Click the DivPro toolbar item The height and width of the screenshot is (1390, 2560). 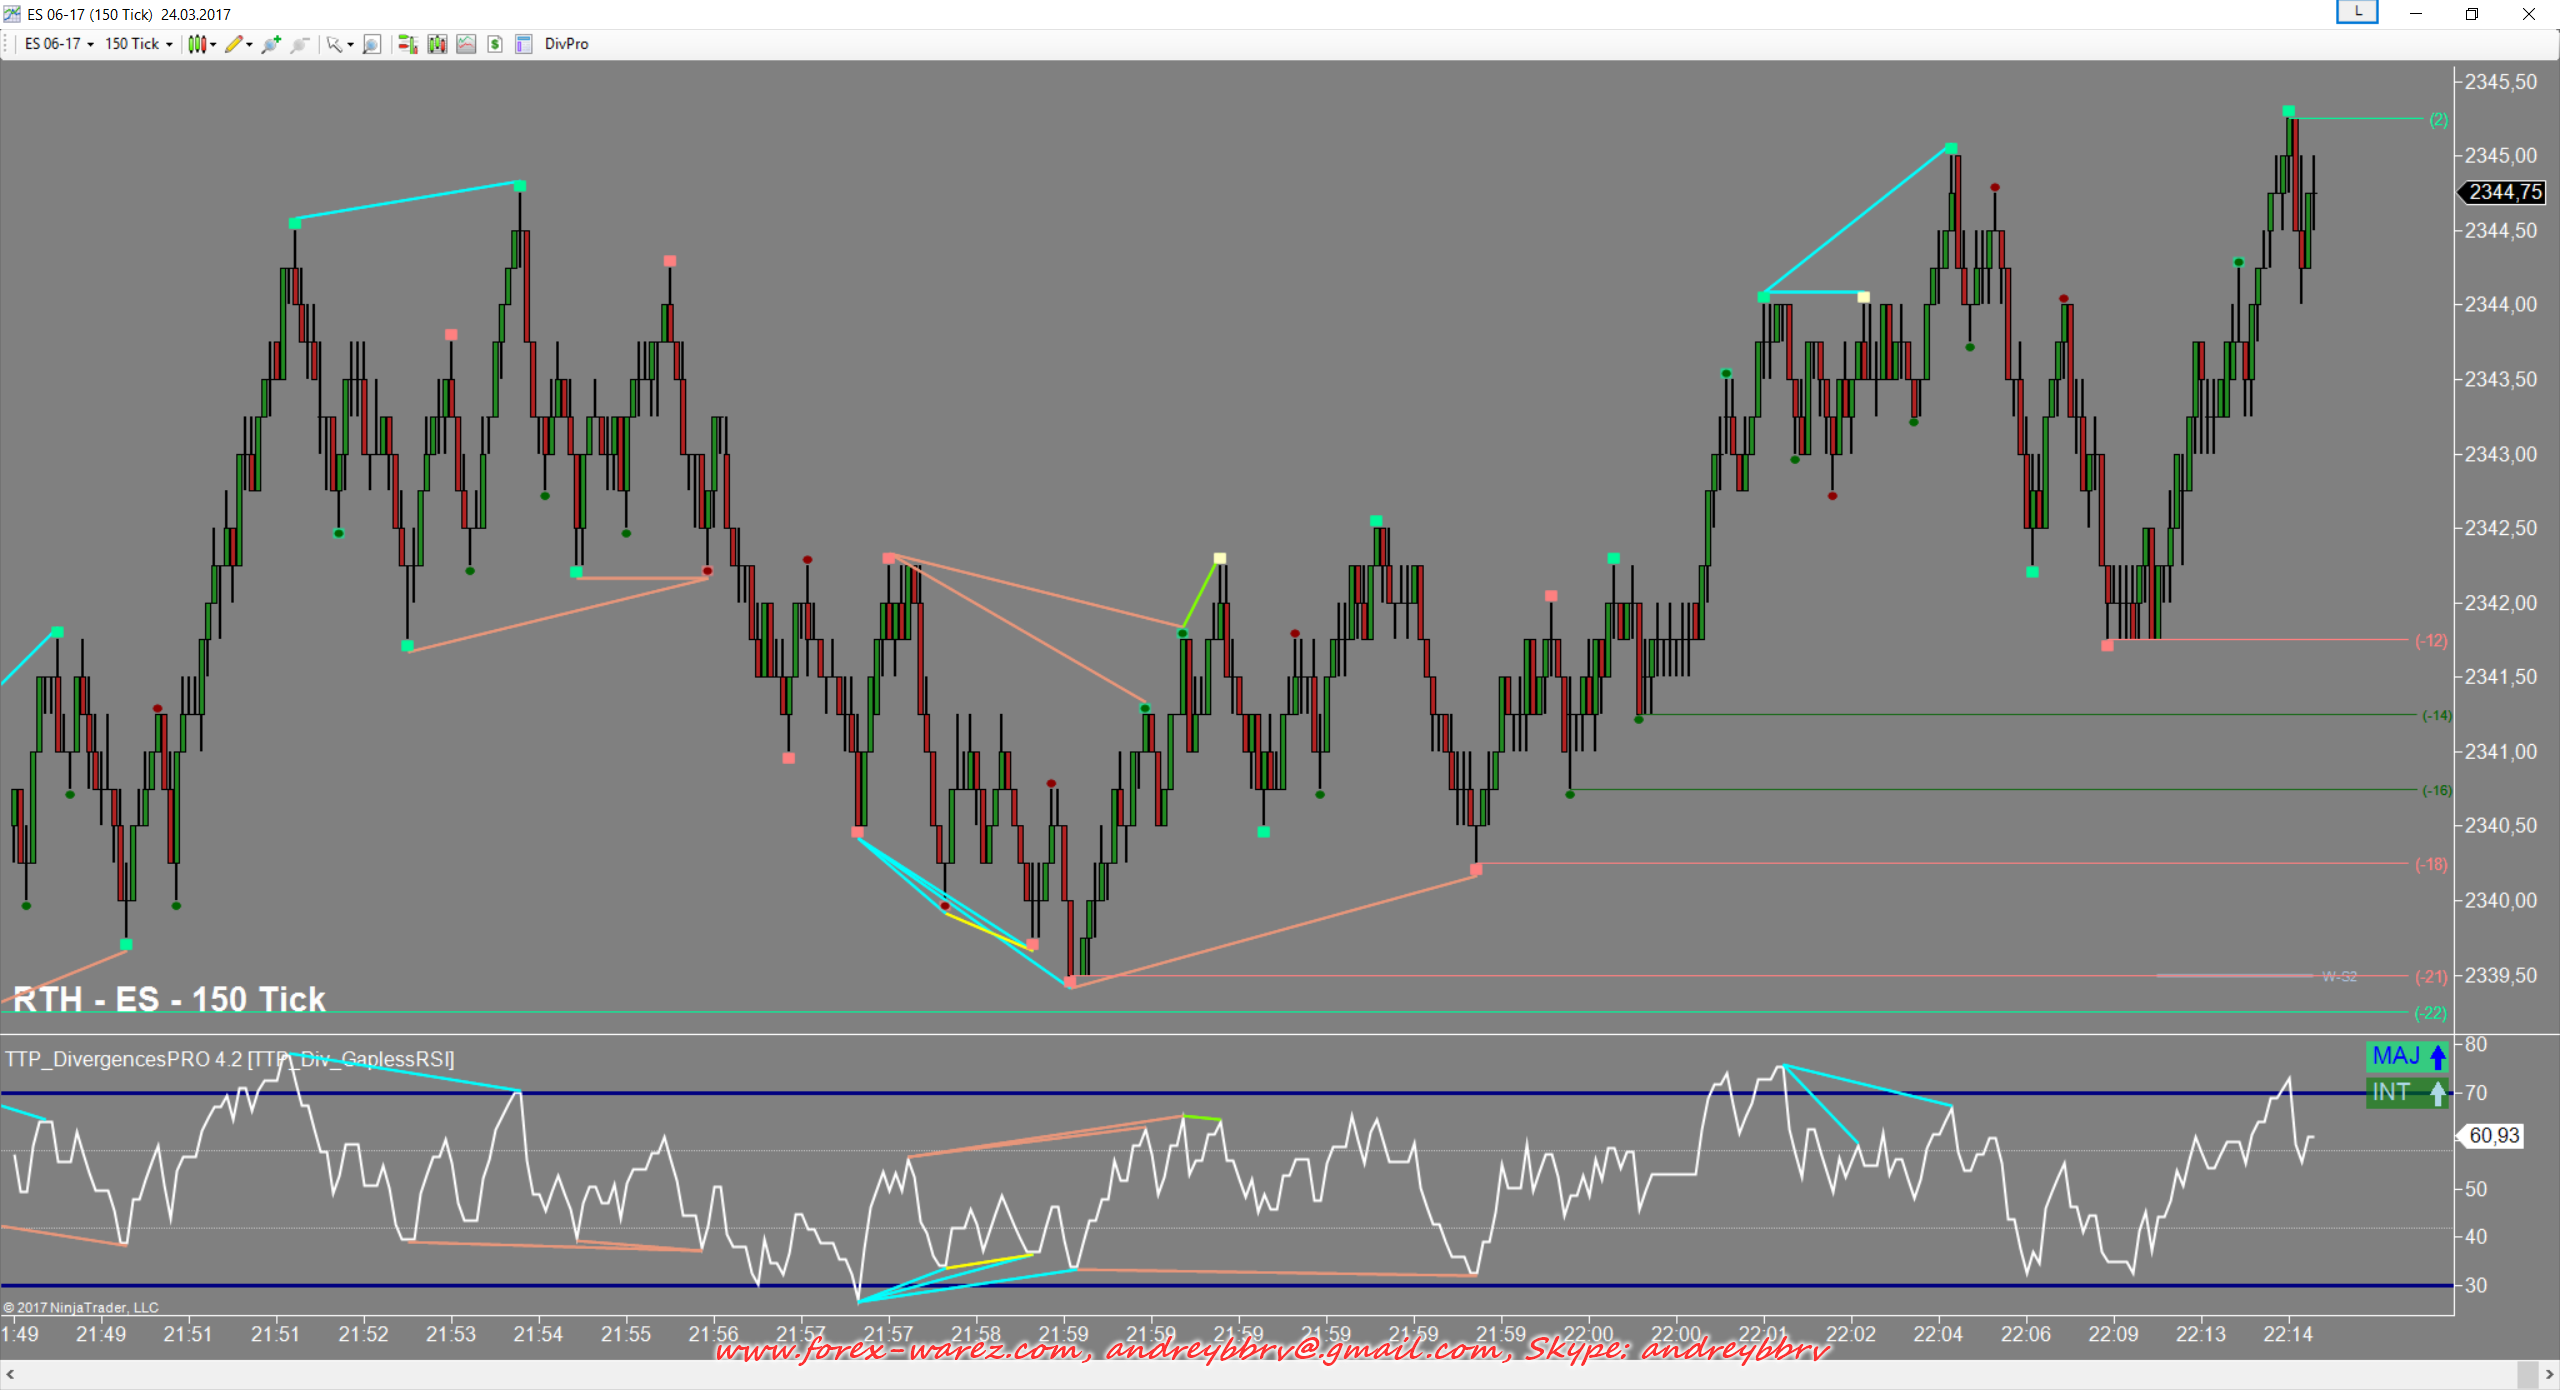click(566, 44)
